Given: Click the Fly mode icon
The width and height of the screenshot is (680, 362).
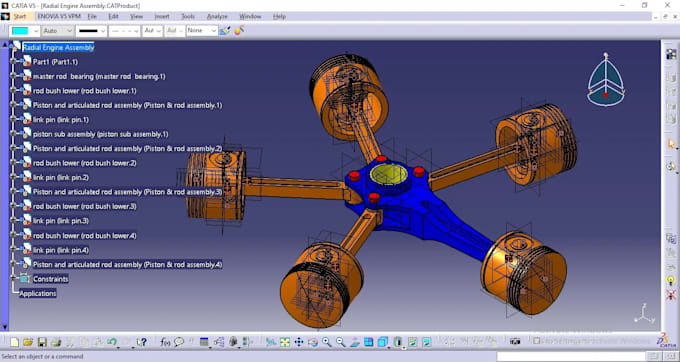Looking at the screenshot, I should tap(271, 342).
